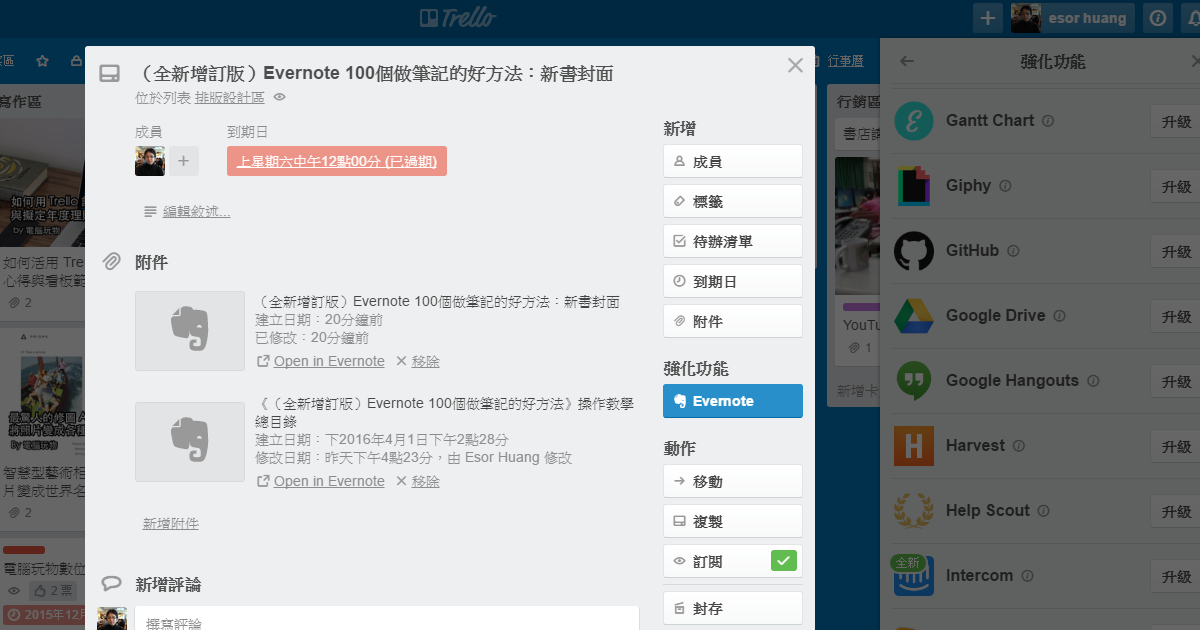Viewport: 1200px width, 630px height.
Task: Click the Help Scout power-up icon
Action: click(x=913, y=510)
